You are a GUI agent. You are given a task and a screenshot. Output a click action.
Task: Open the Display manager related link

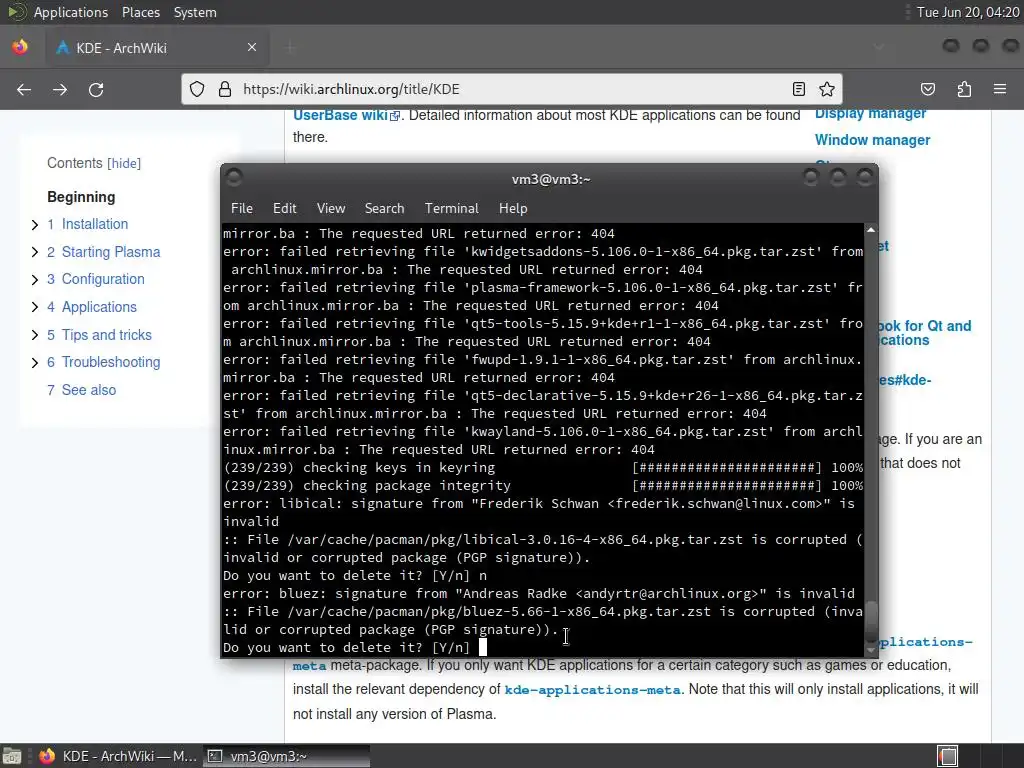[870, 114]
